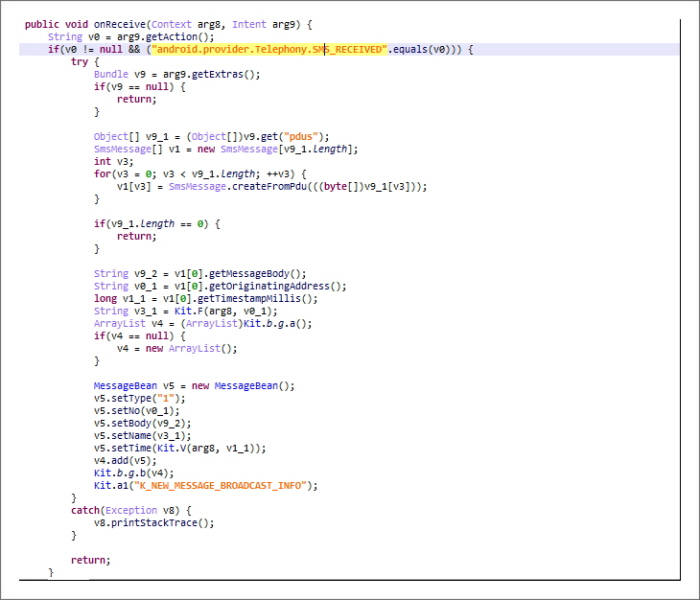
Task: Click the v5.setName(v3_1) line
Action: click(x=142, y=436)
